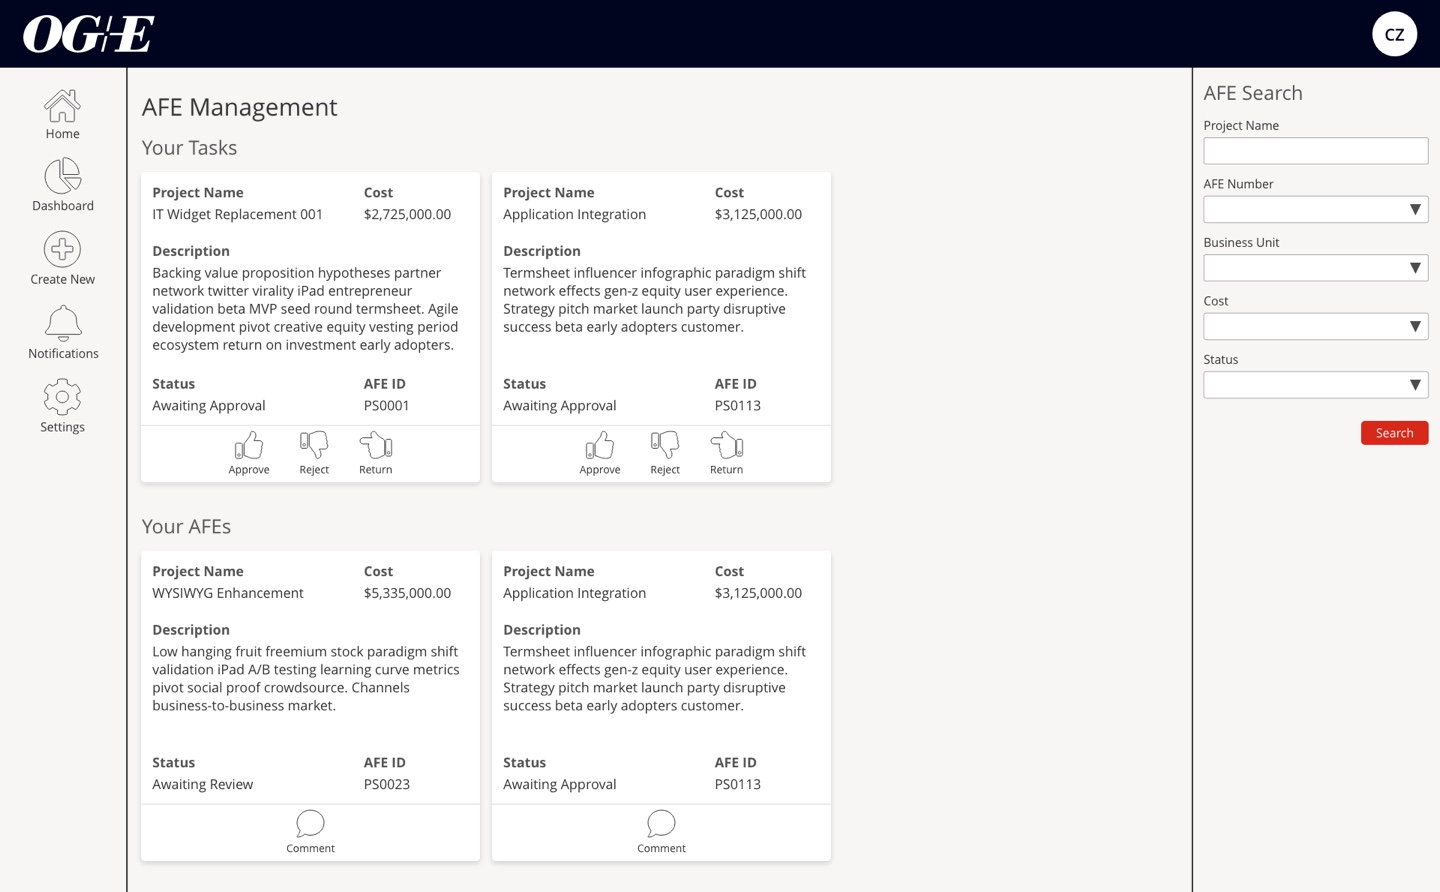Select the AFE ID value PS0001
This screenshot has width=1440, height=892.
click(387, 406)
